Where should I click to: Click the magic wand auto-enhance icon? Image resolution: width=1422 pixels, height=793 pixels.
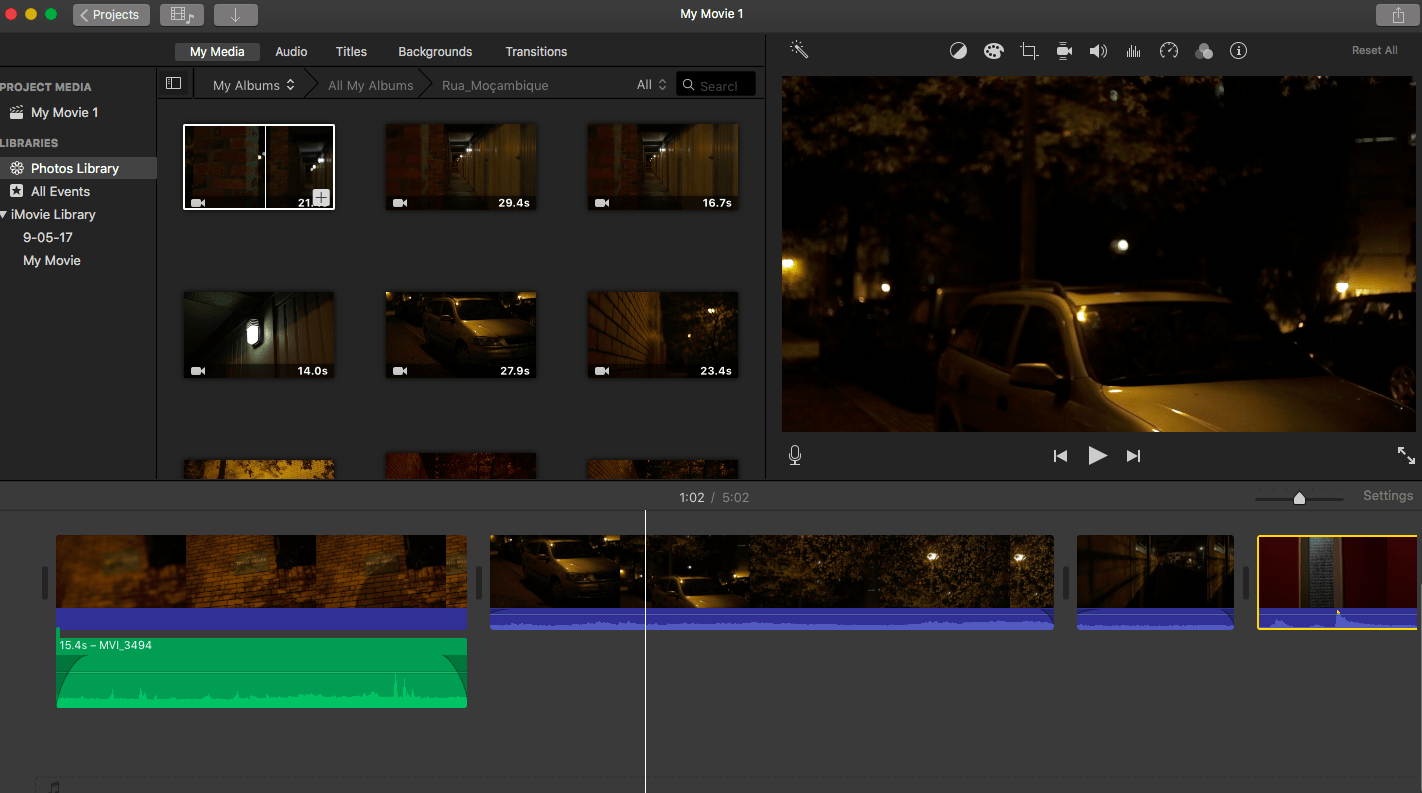(x=798, y=50)
